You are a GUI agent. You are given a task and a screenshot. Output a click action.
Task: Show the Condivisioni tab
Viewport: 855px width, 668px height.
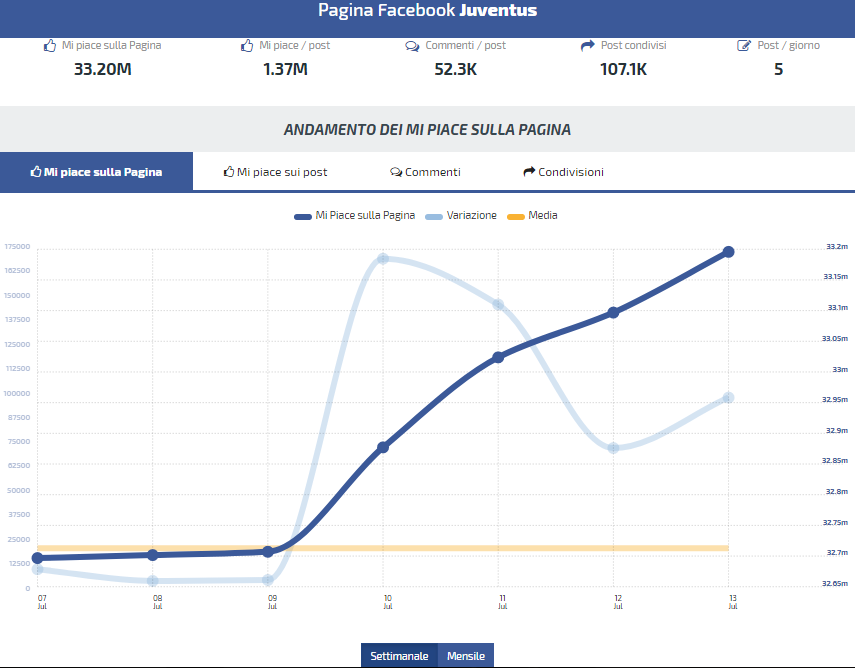(x=563, y=172)
